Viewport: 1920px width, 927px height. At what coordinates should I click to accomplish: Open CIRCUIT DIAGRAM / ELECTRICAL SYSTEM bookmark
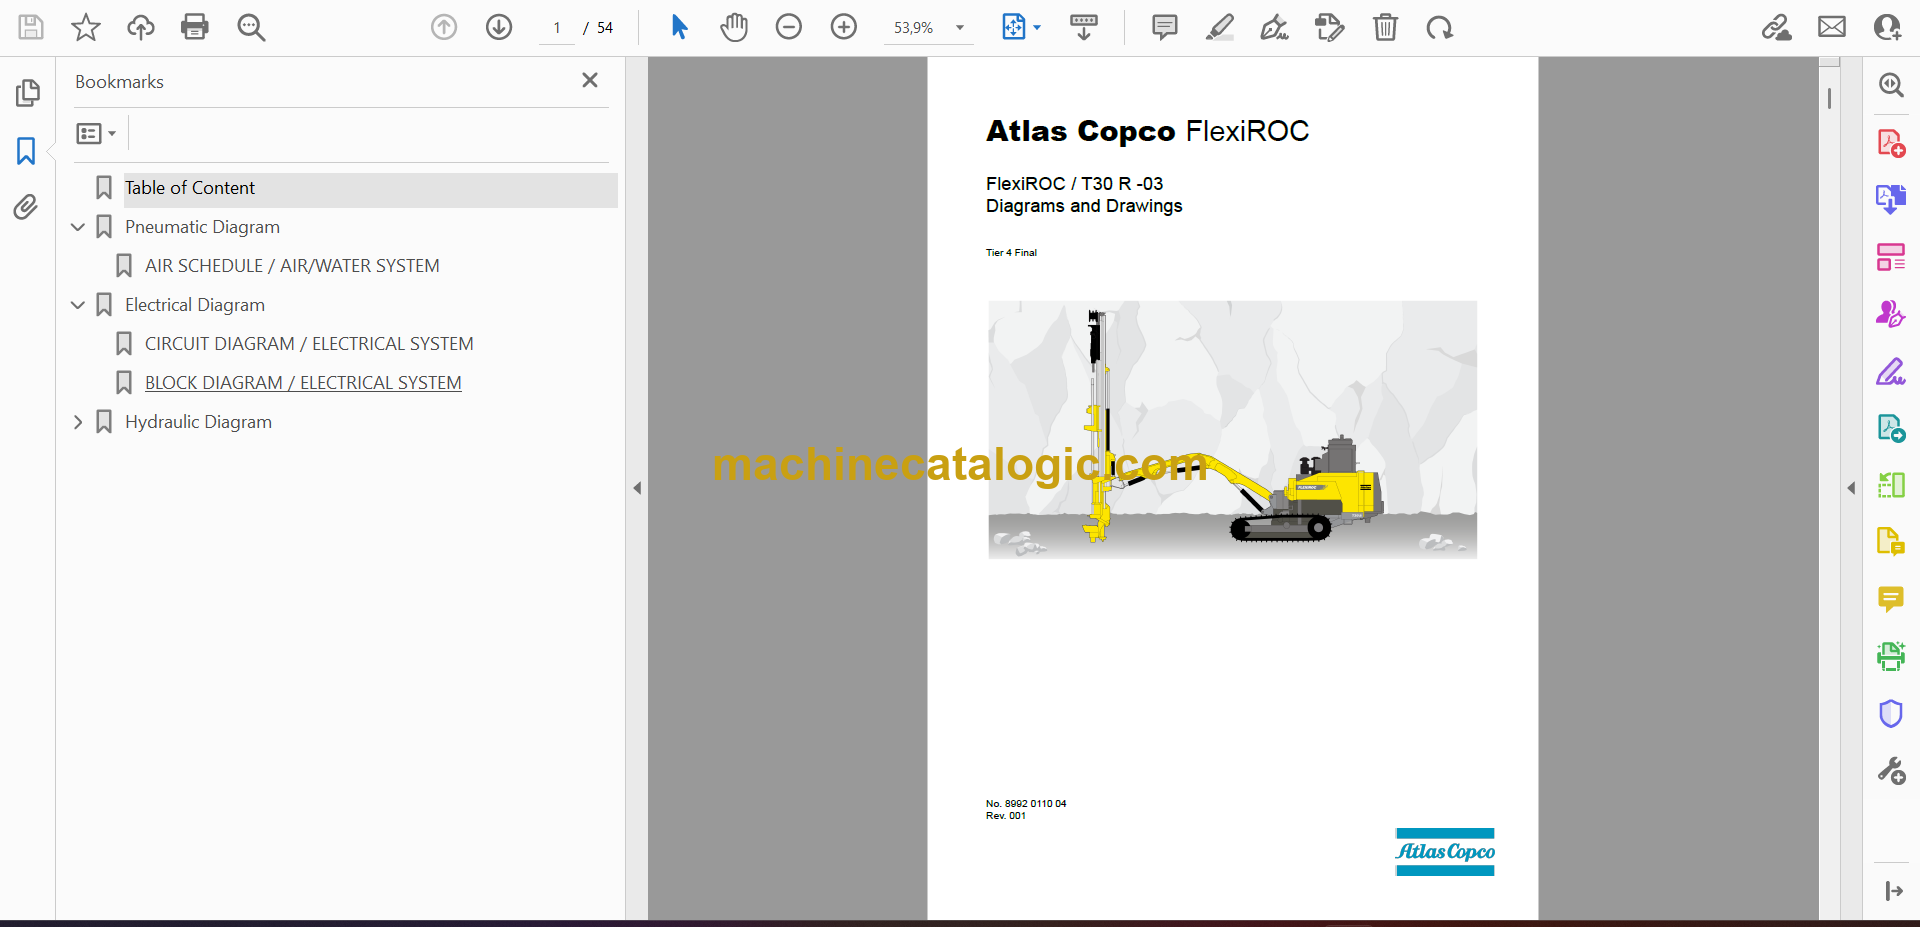click(x=309, y=344)
